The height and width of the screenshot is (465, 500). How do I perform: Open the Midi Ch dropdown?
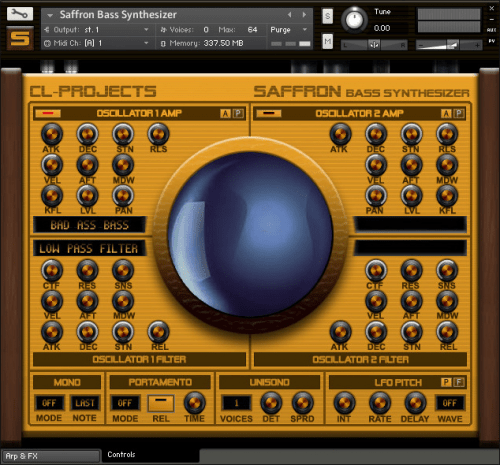(97, 43)
